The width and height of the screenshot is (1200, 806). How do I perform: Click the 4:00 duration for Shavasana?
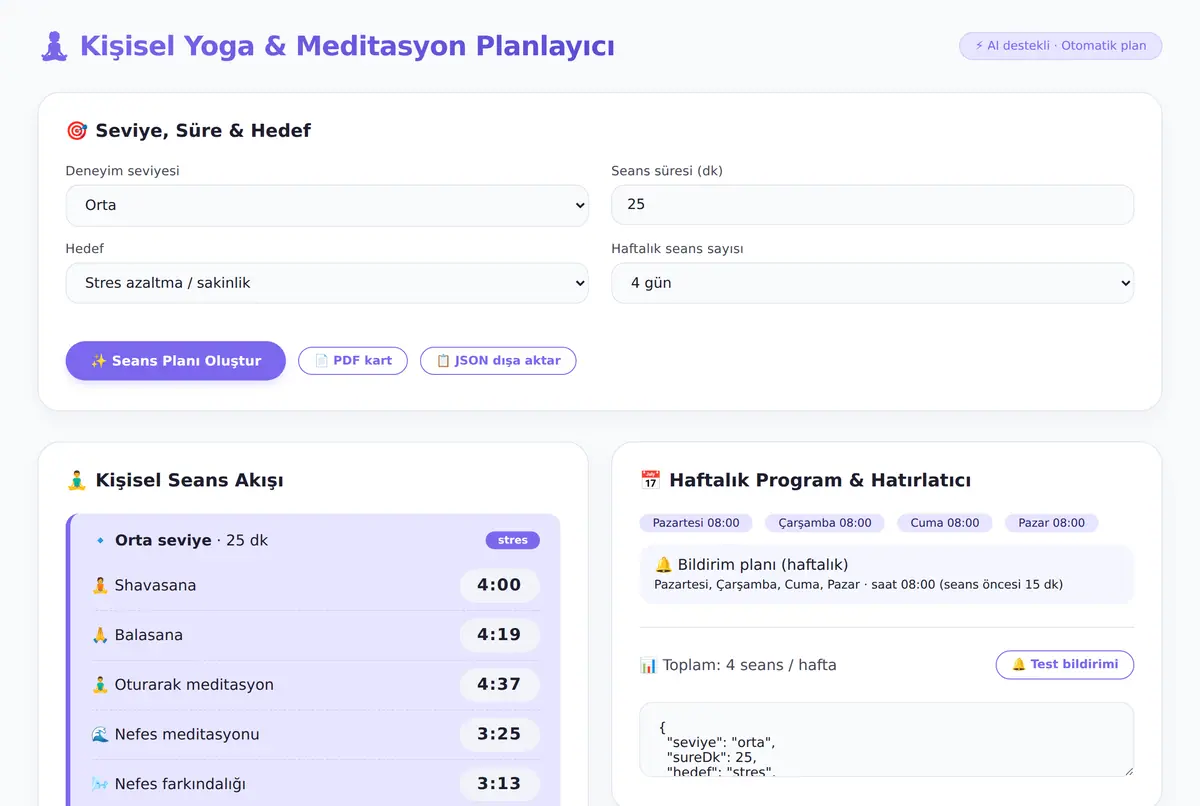[499, 585]
